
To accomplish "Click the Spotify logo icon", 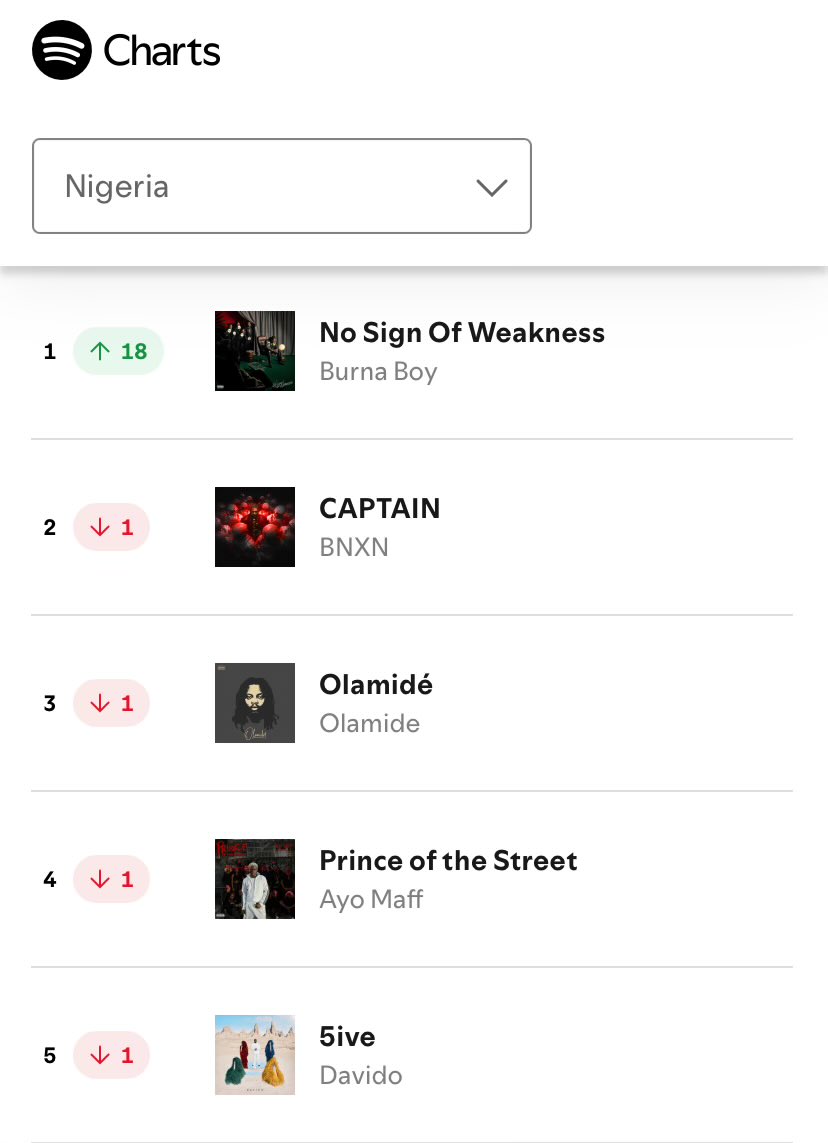I will click(62, 50).
